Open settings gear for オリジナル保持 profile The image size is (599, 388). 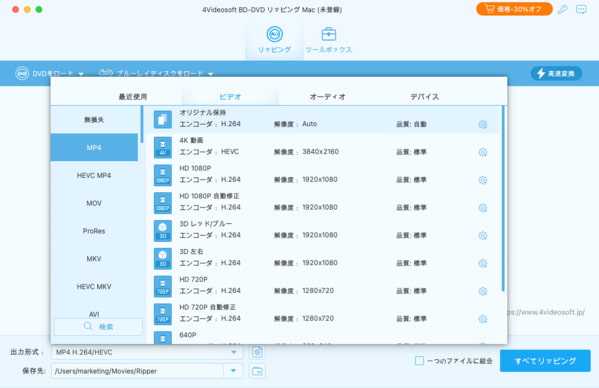(483, 124)
